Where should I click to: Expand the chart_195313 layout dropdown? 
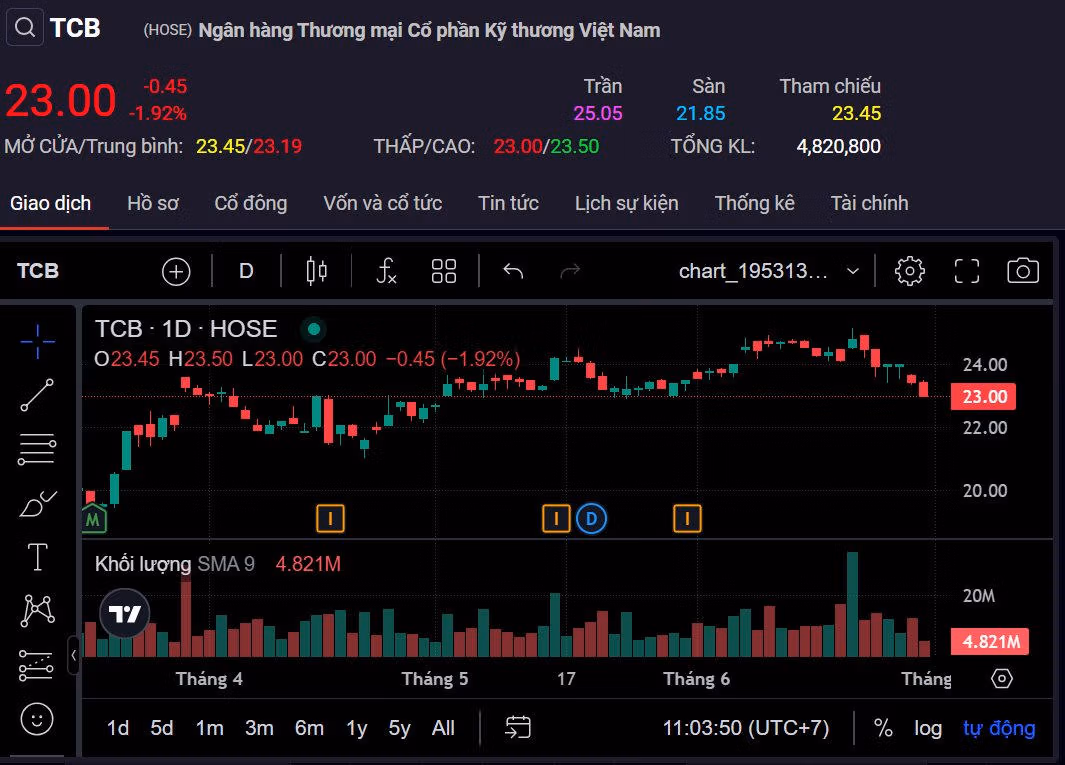tap(852, 271)
